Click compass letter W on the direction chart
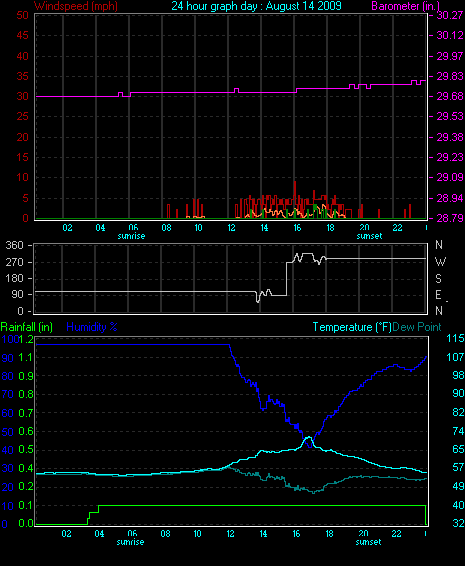465x566 pixels. (x=440, y=262)
